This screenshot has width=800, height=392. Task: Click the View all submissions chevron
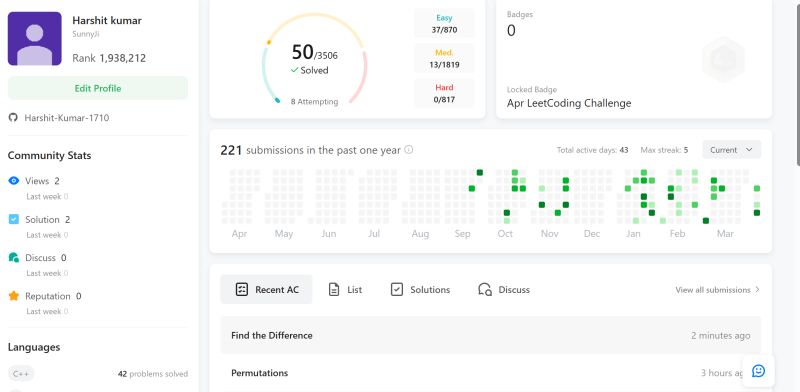click(x=757, y=289)
